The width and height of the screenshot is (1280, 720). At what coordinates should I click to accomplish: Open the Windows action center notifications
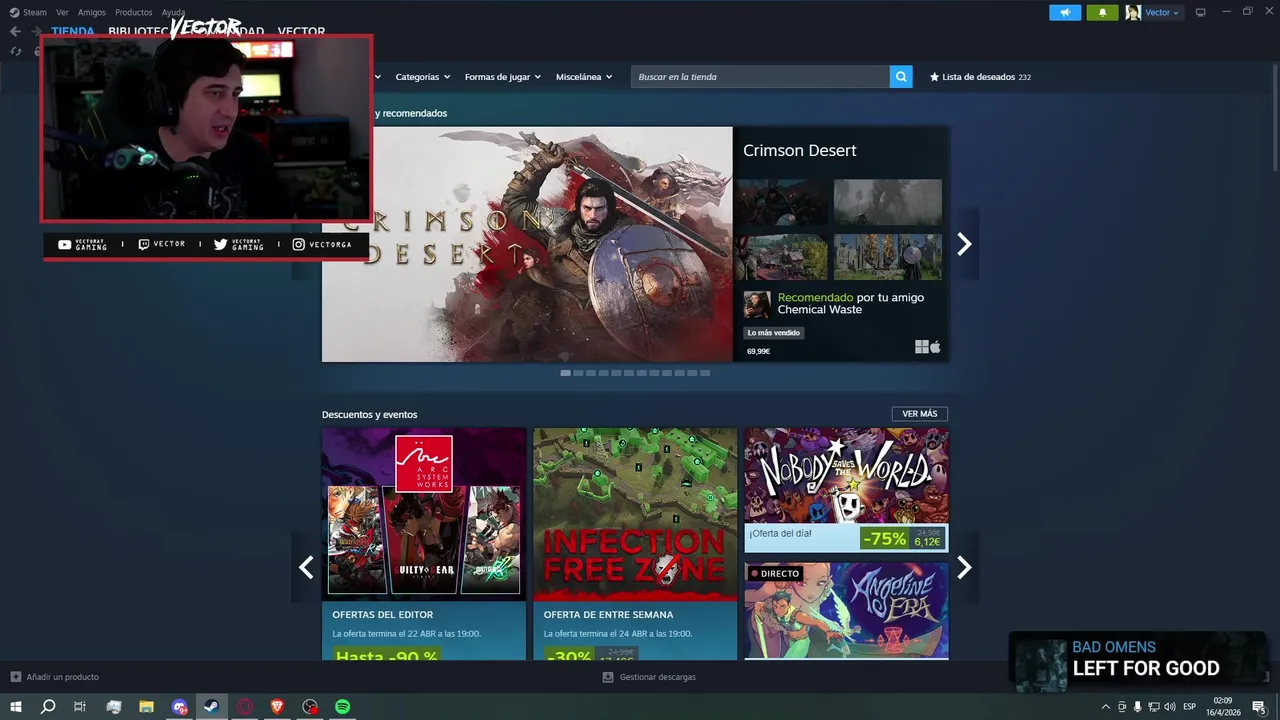(1259, 707)
